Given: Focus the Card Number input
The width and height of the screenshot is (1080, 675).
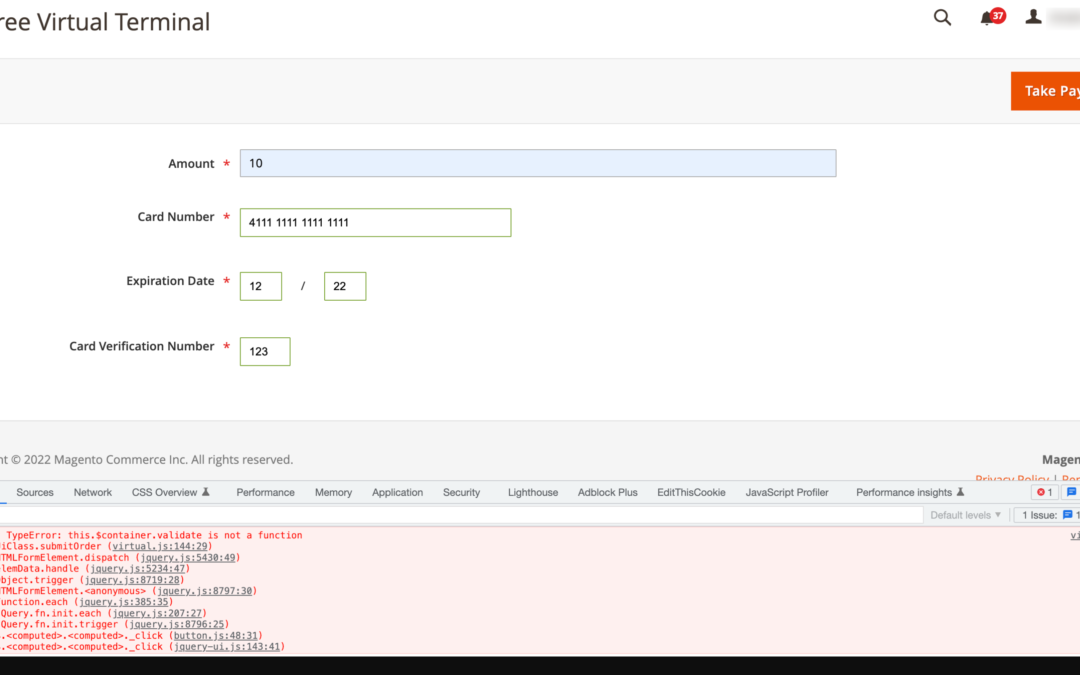Looking at the screenshot, I should pyautogui.click(x=375, y=222).
